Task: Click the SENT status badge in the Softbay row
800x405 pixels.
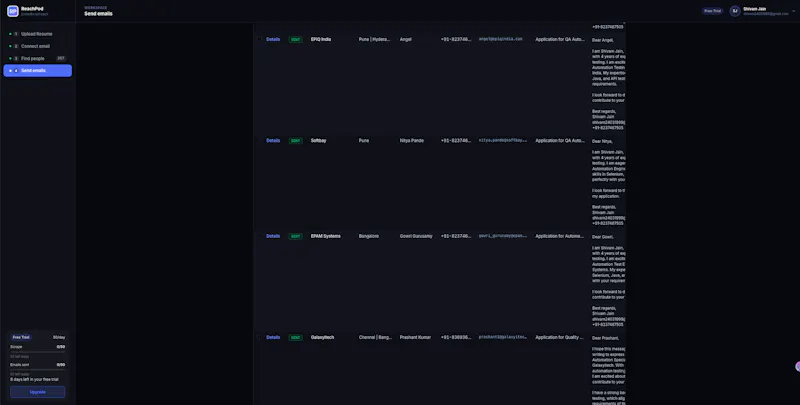Action: [295, 140]
